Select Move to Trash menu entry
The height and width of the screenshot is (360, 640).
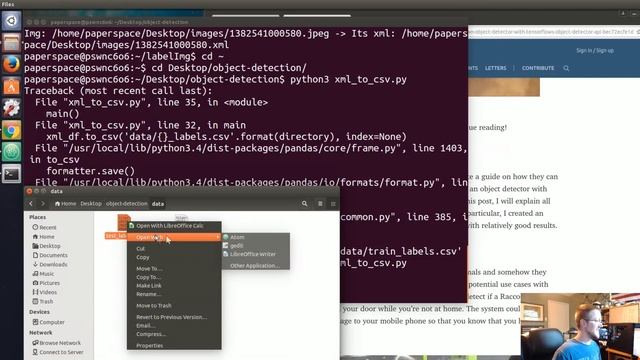(174, 305)
